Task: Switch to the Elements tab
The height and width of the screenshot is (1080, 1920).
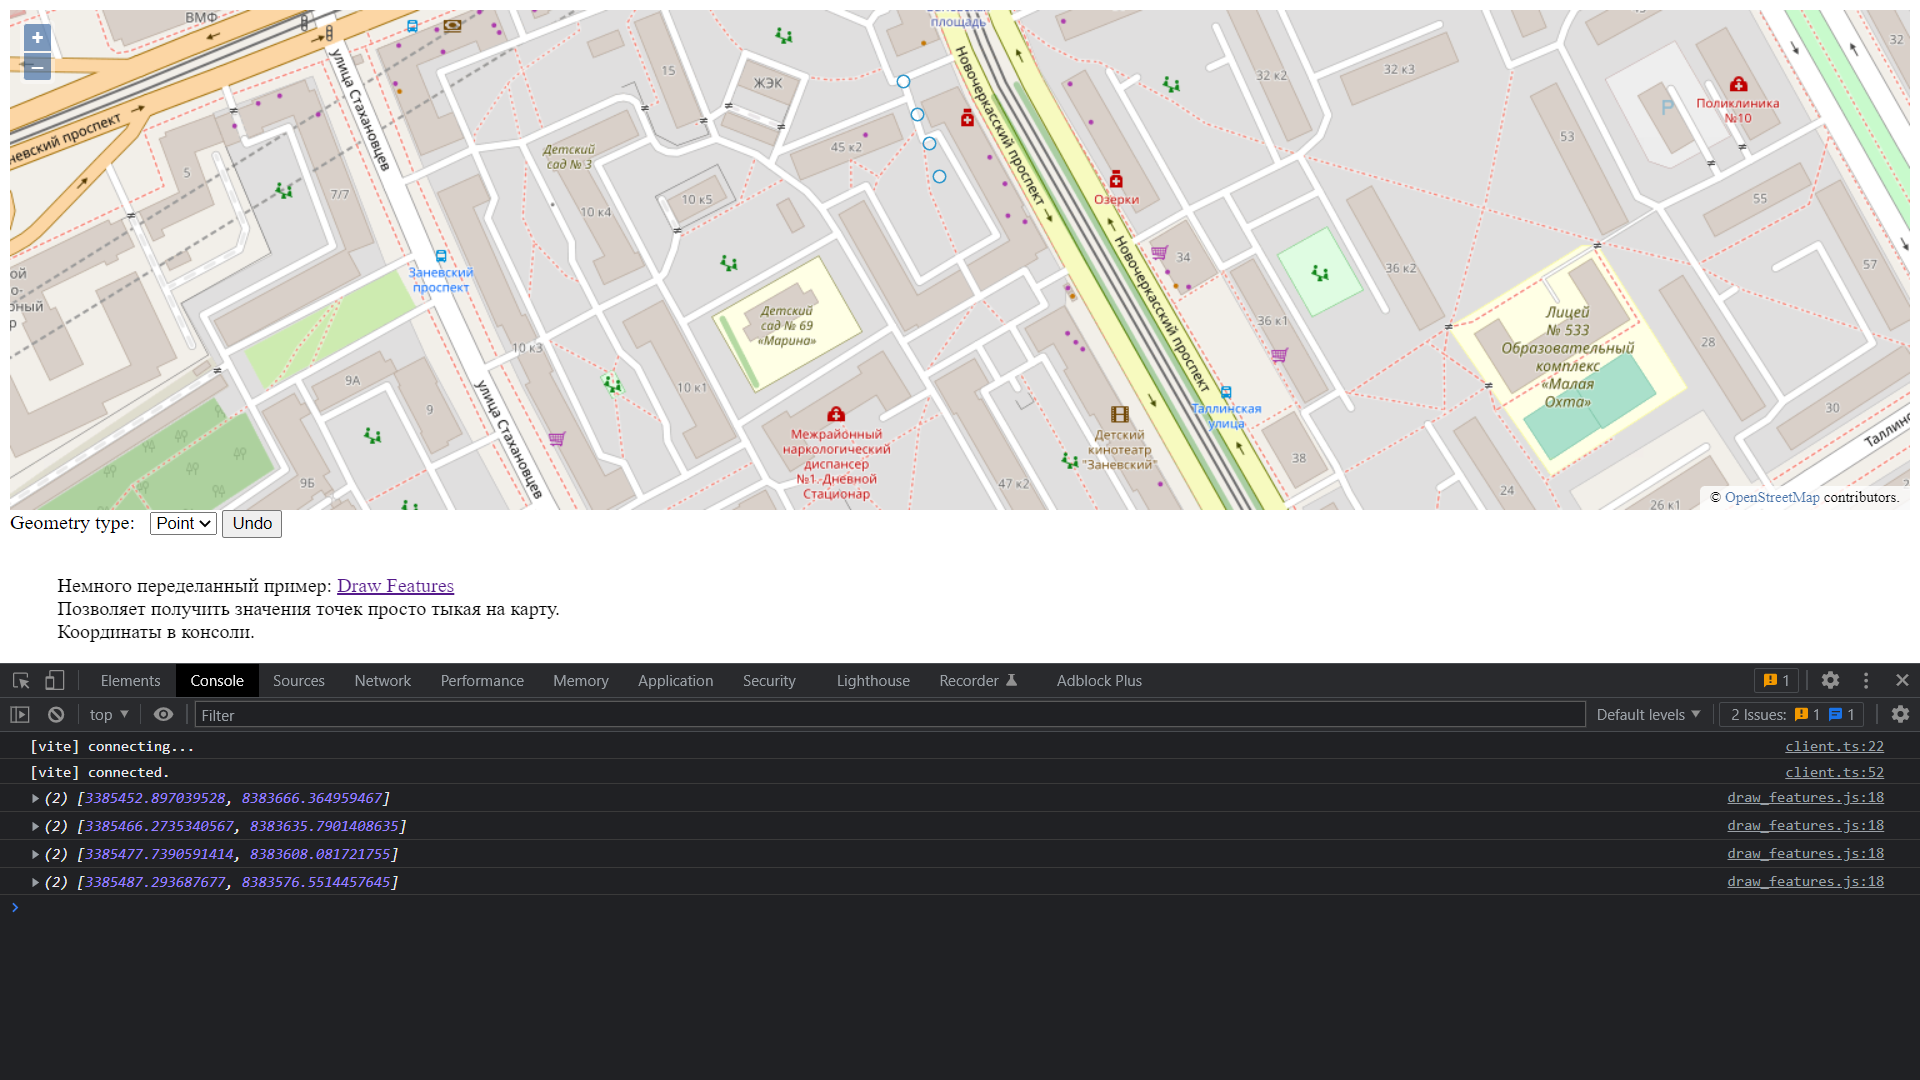Action: coord(130,680)
